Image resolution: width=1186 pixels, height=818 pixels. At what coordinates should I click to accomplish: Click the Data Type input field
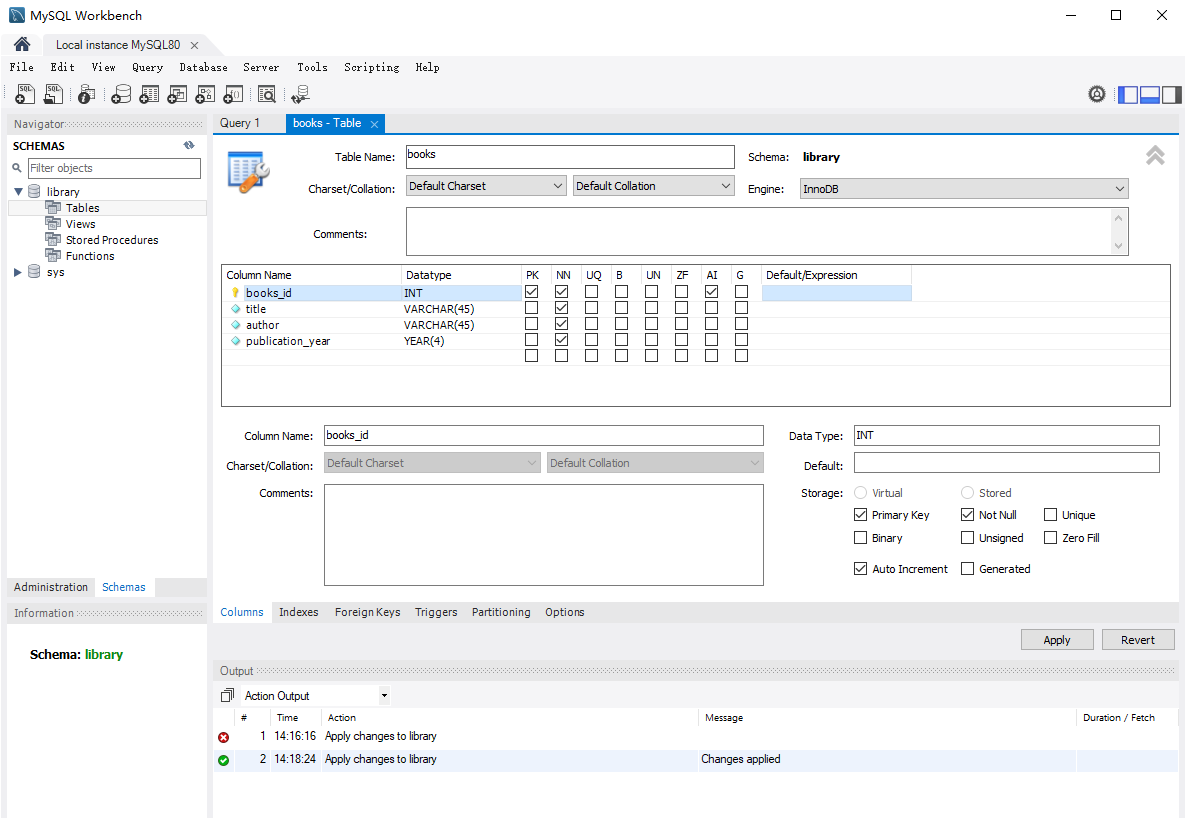1007,435
